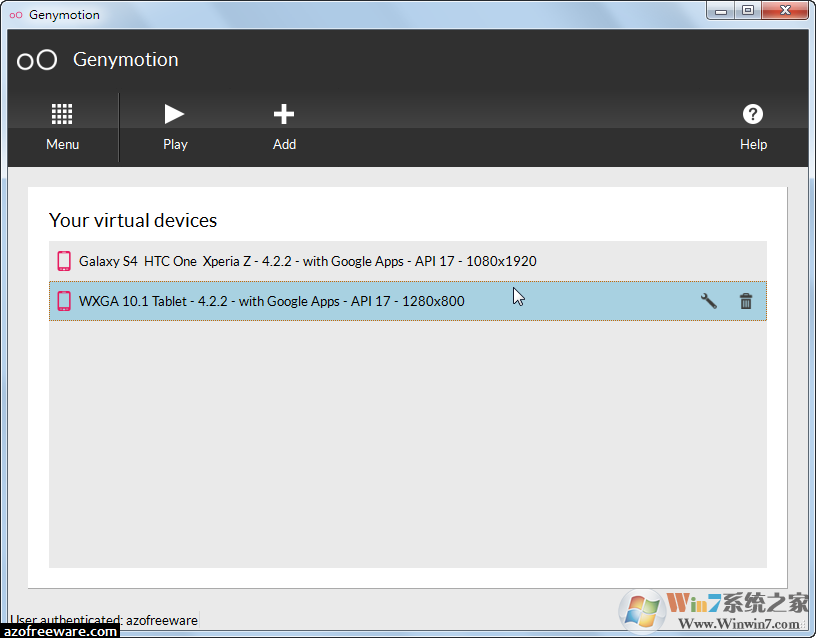Open the Help question mark icon
Image resolution: width=816 pixels, height=638 pixels.
(753, 114)
